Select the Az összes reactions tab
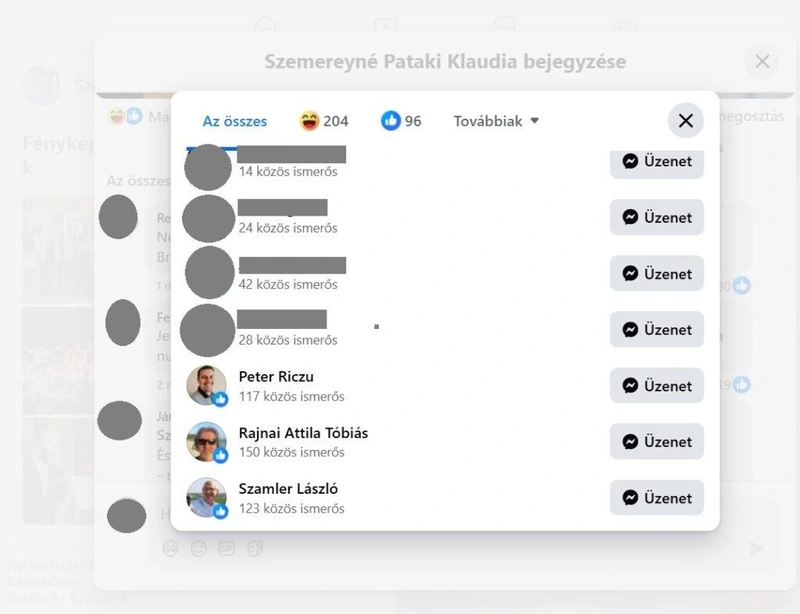Image resolution: width=800 pixels, height=614 pixels. click(x=235, y=121)
